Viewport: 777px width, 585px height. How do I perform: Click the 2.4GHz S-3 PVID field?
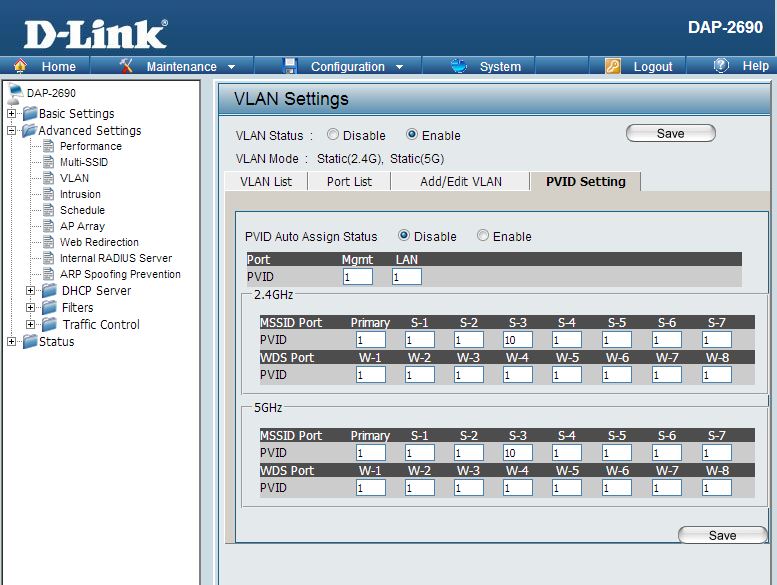[517, 340]
